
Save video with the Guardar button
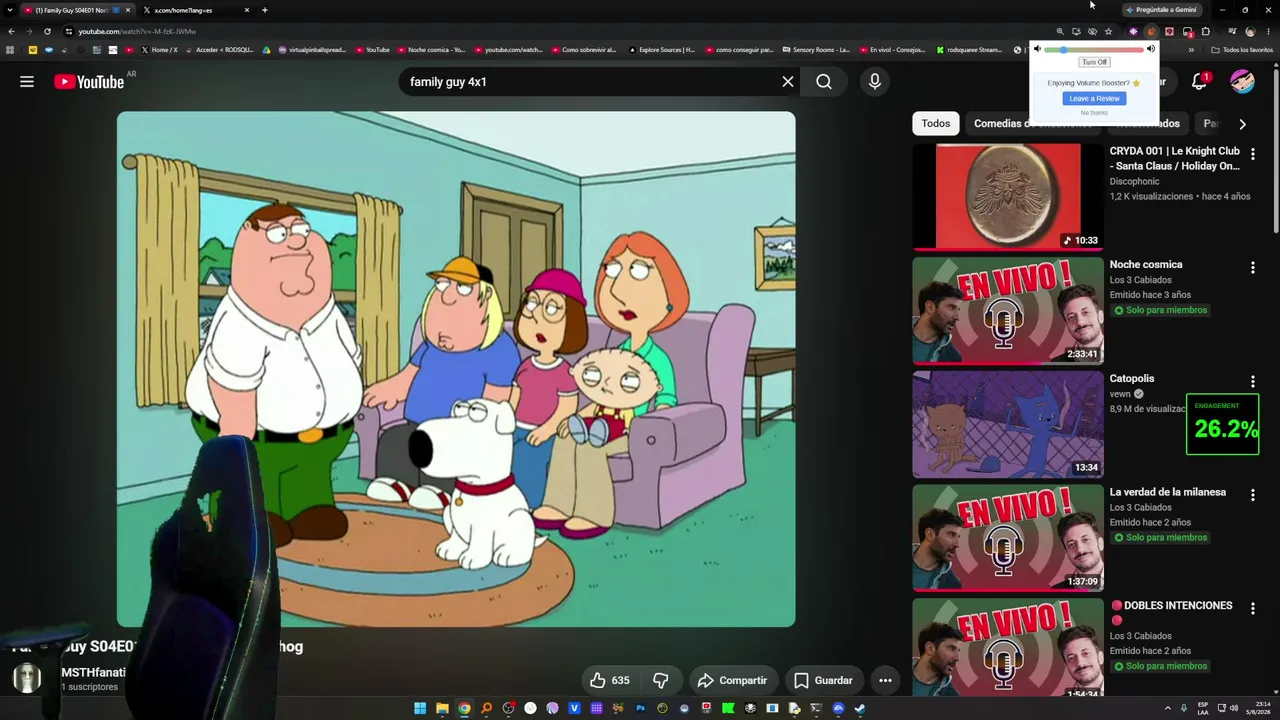pyautogui.click(x=823, y=680)
